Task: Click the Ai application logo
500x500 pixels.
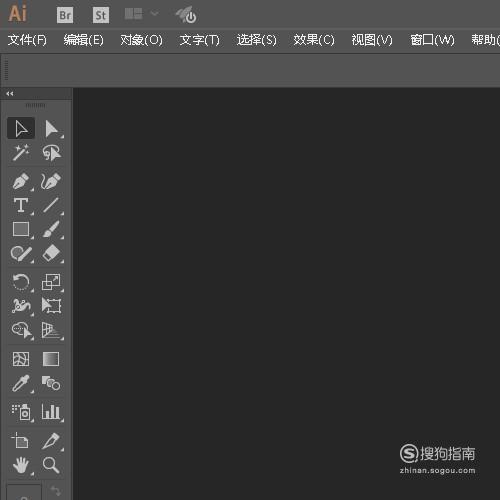Action: point(17,14)
